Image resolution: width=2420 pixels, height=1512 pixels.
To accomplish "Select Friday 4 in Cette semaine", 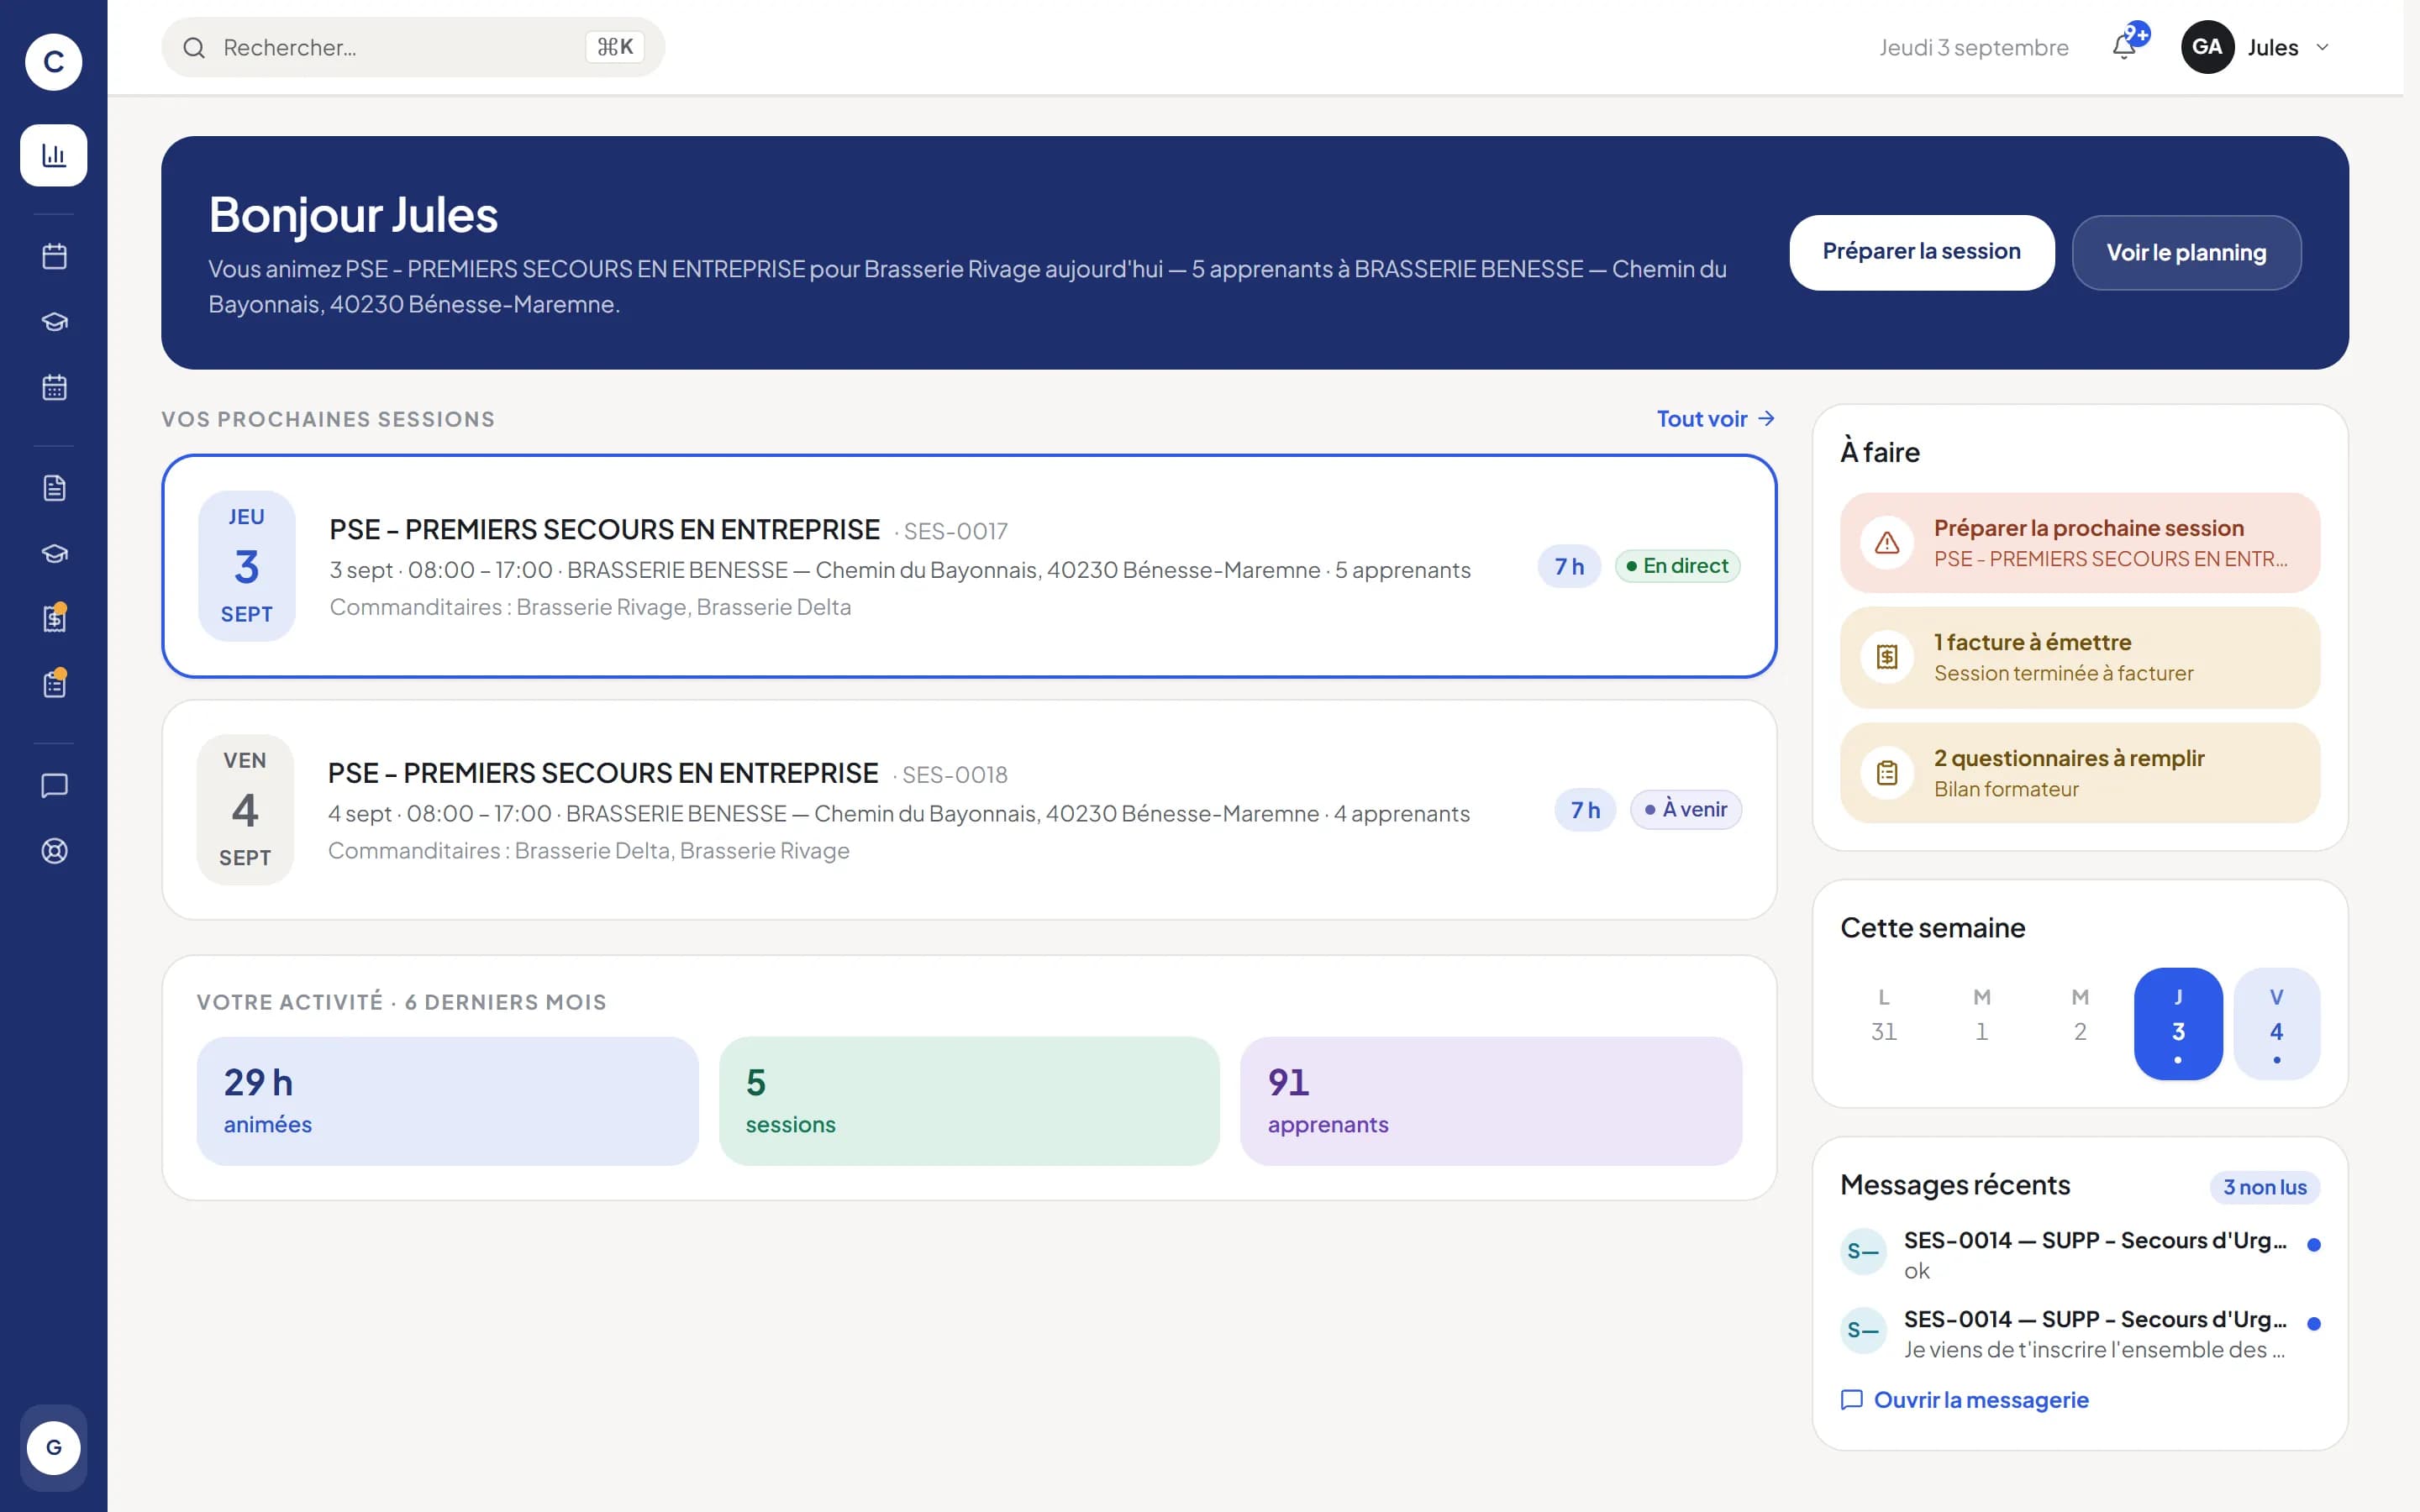I will coord(2276,1023).
